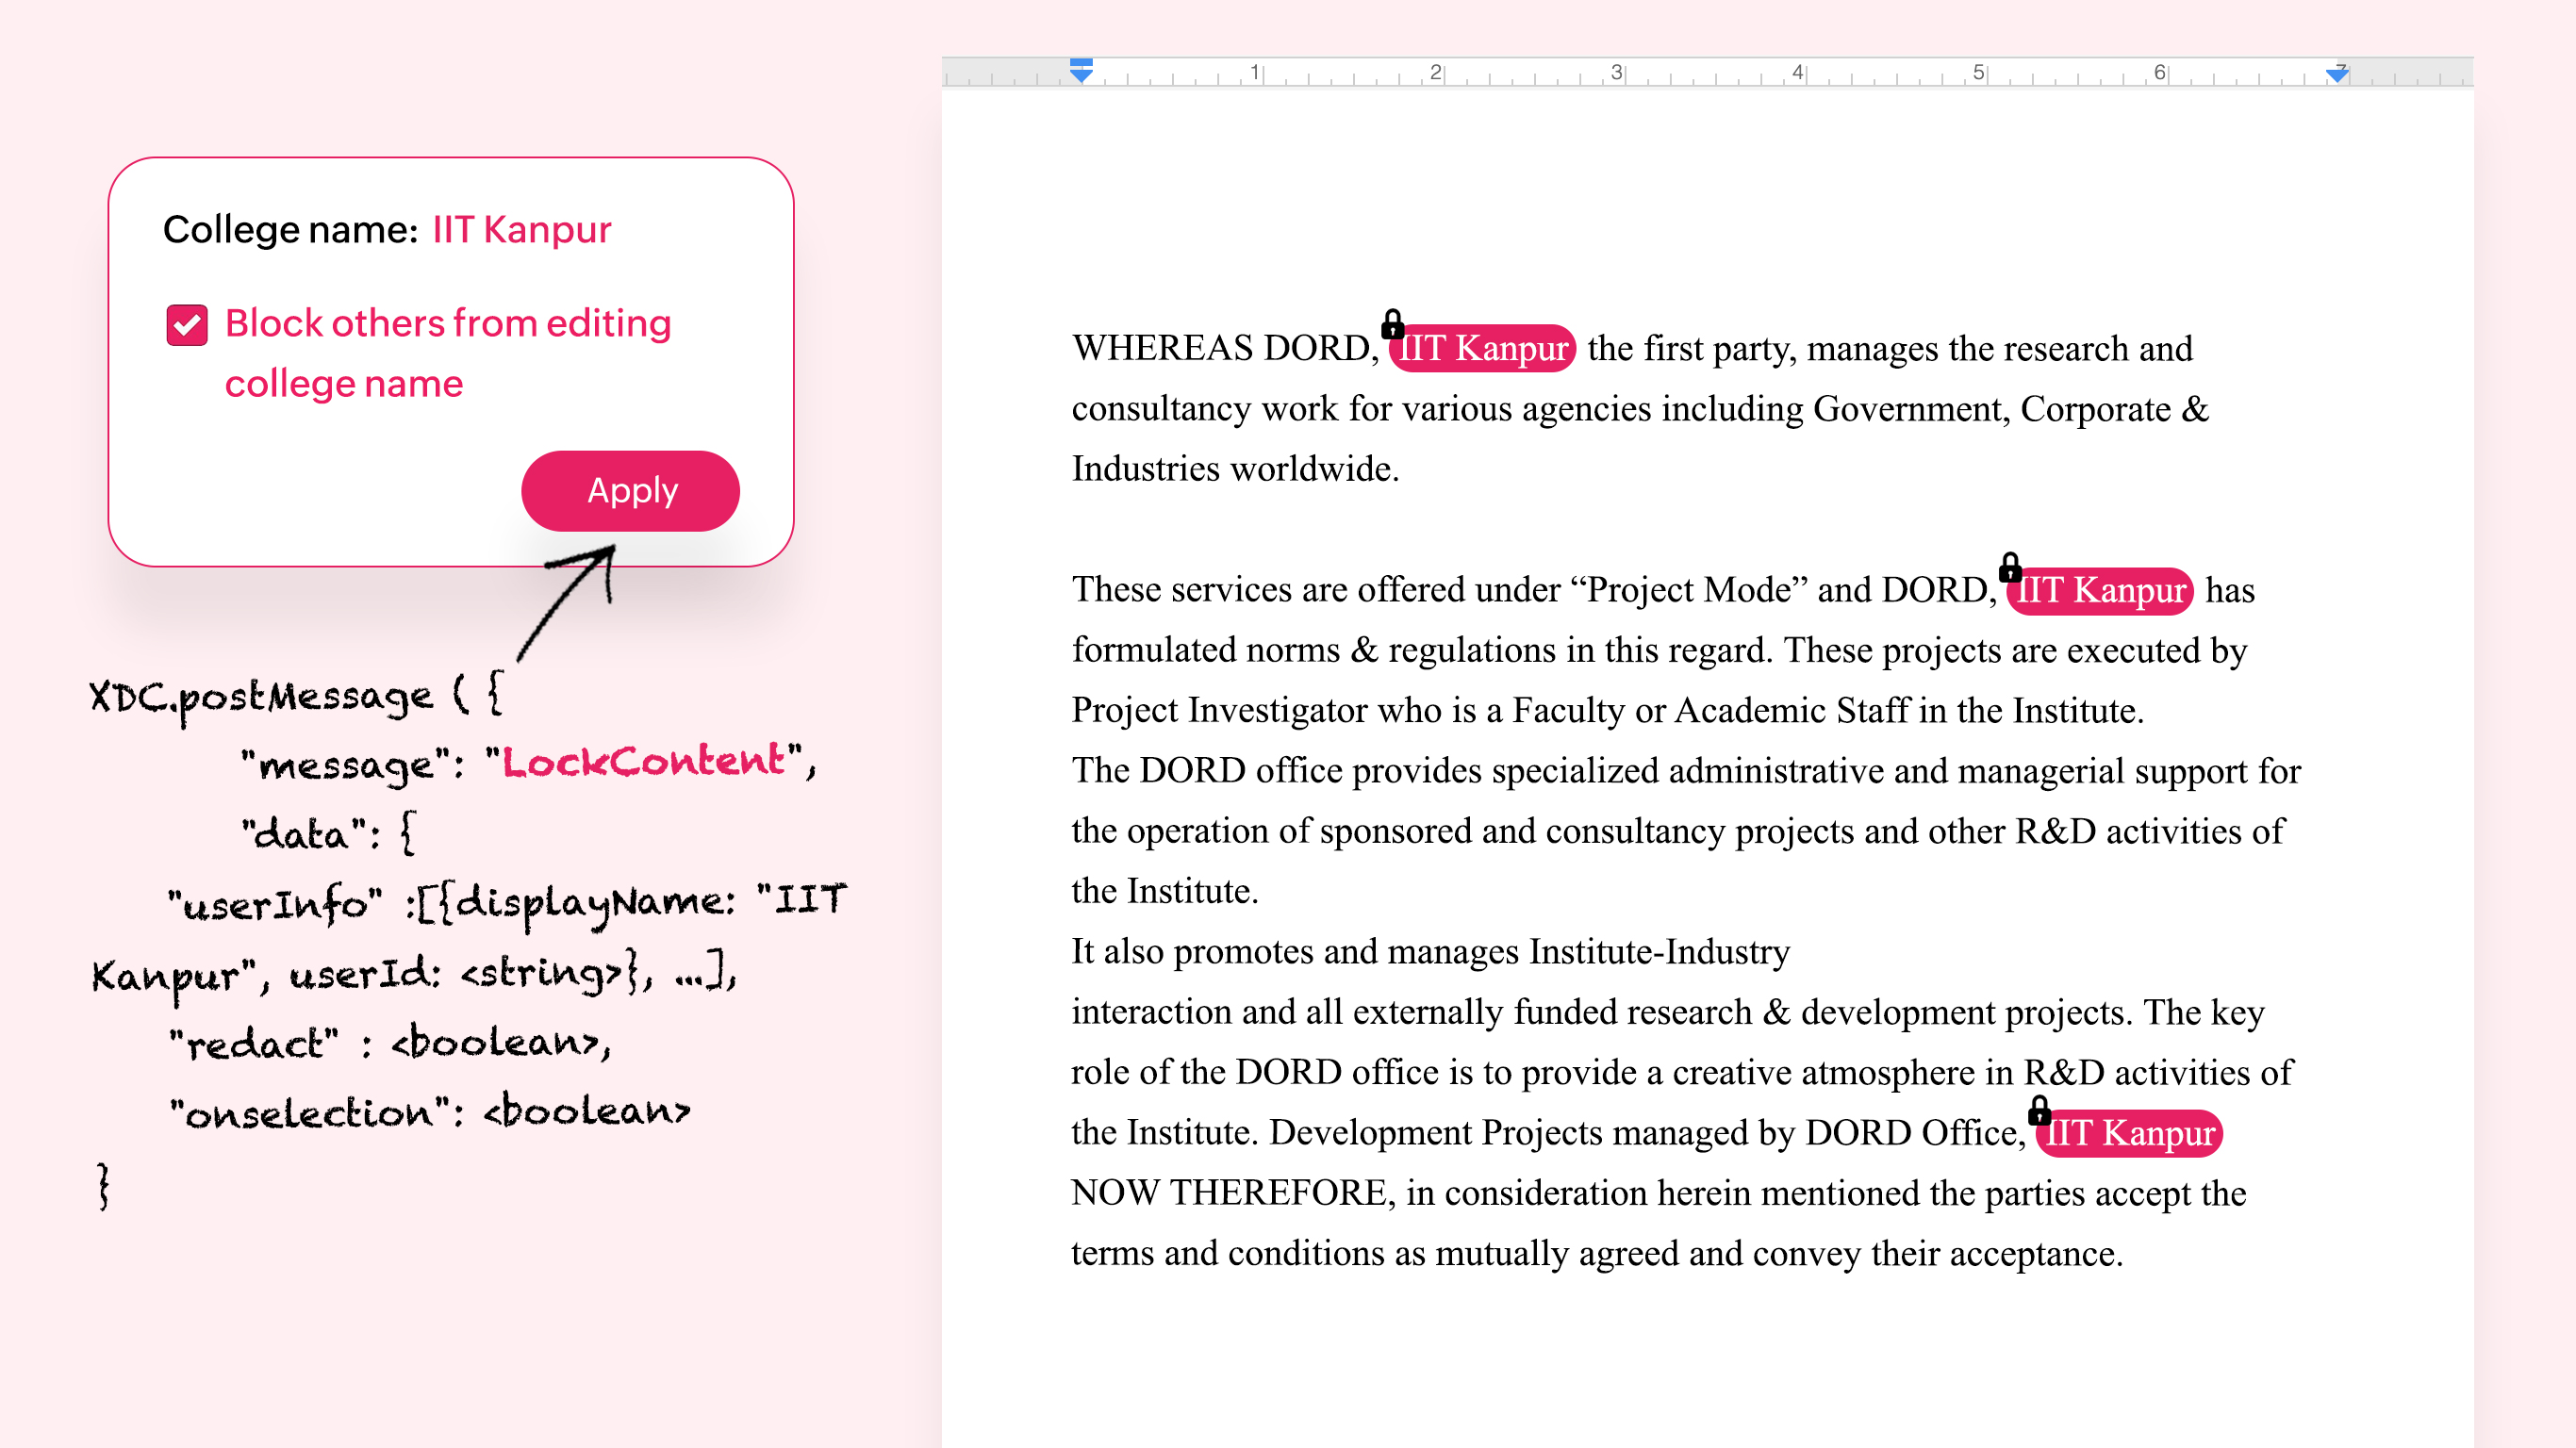Click the Apply button
This screenshot has width=2576, height=1448.
click(x=630, y=490)
